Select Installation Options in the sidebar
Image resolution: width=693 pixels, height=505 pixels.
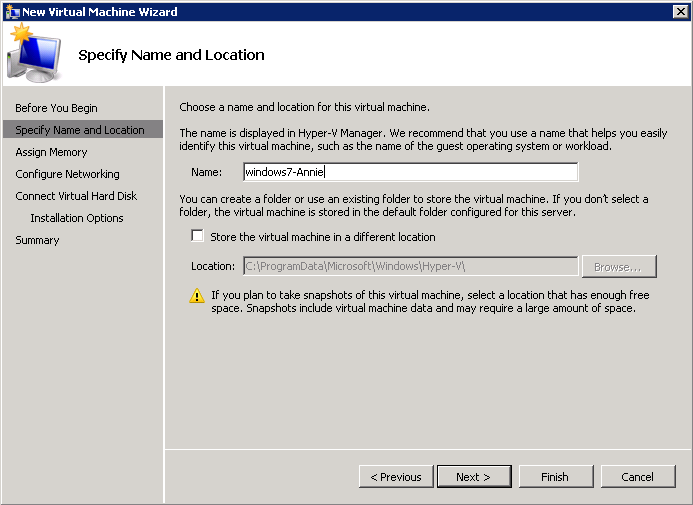click(x=77, y=218)
